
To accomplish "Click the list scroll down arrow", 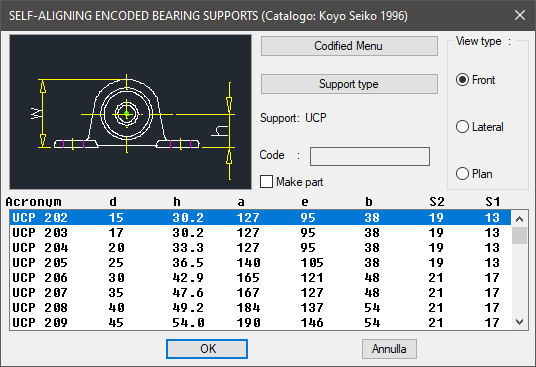I will click(519, 322).
